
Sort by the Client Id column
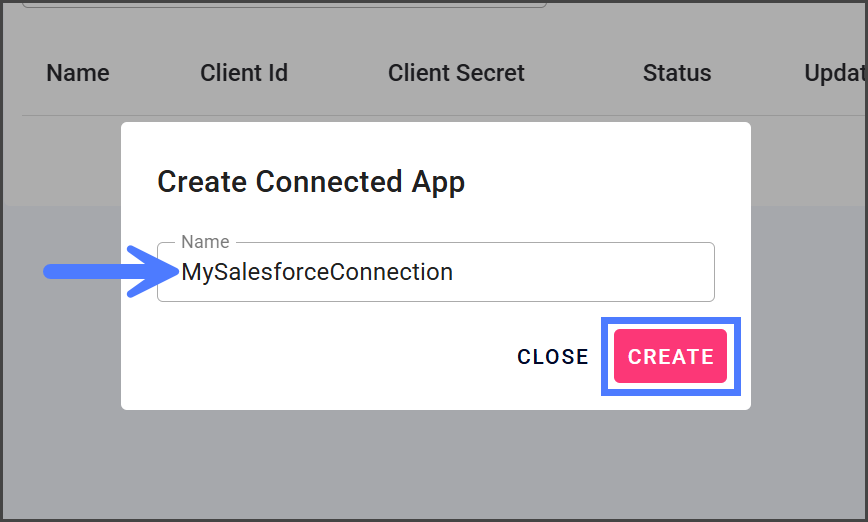click(244, 73)
